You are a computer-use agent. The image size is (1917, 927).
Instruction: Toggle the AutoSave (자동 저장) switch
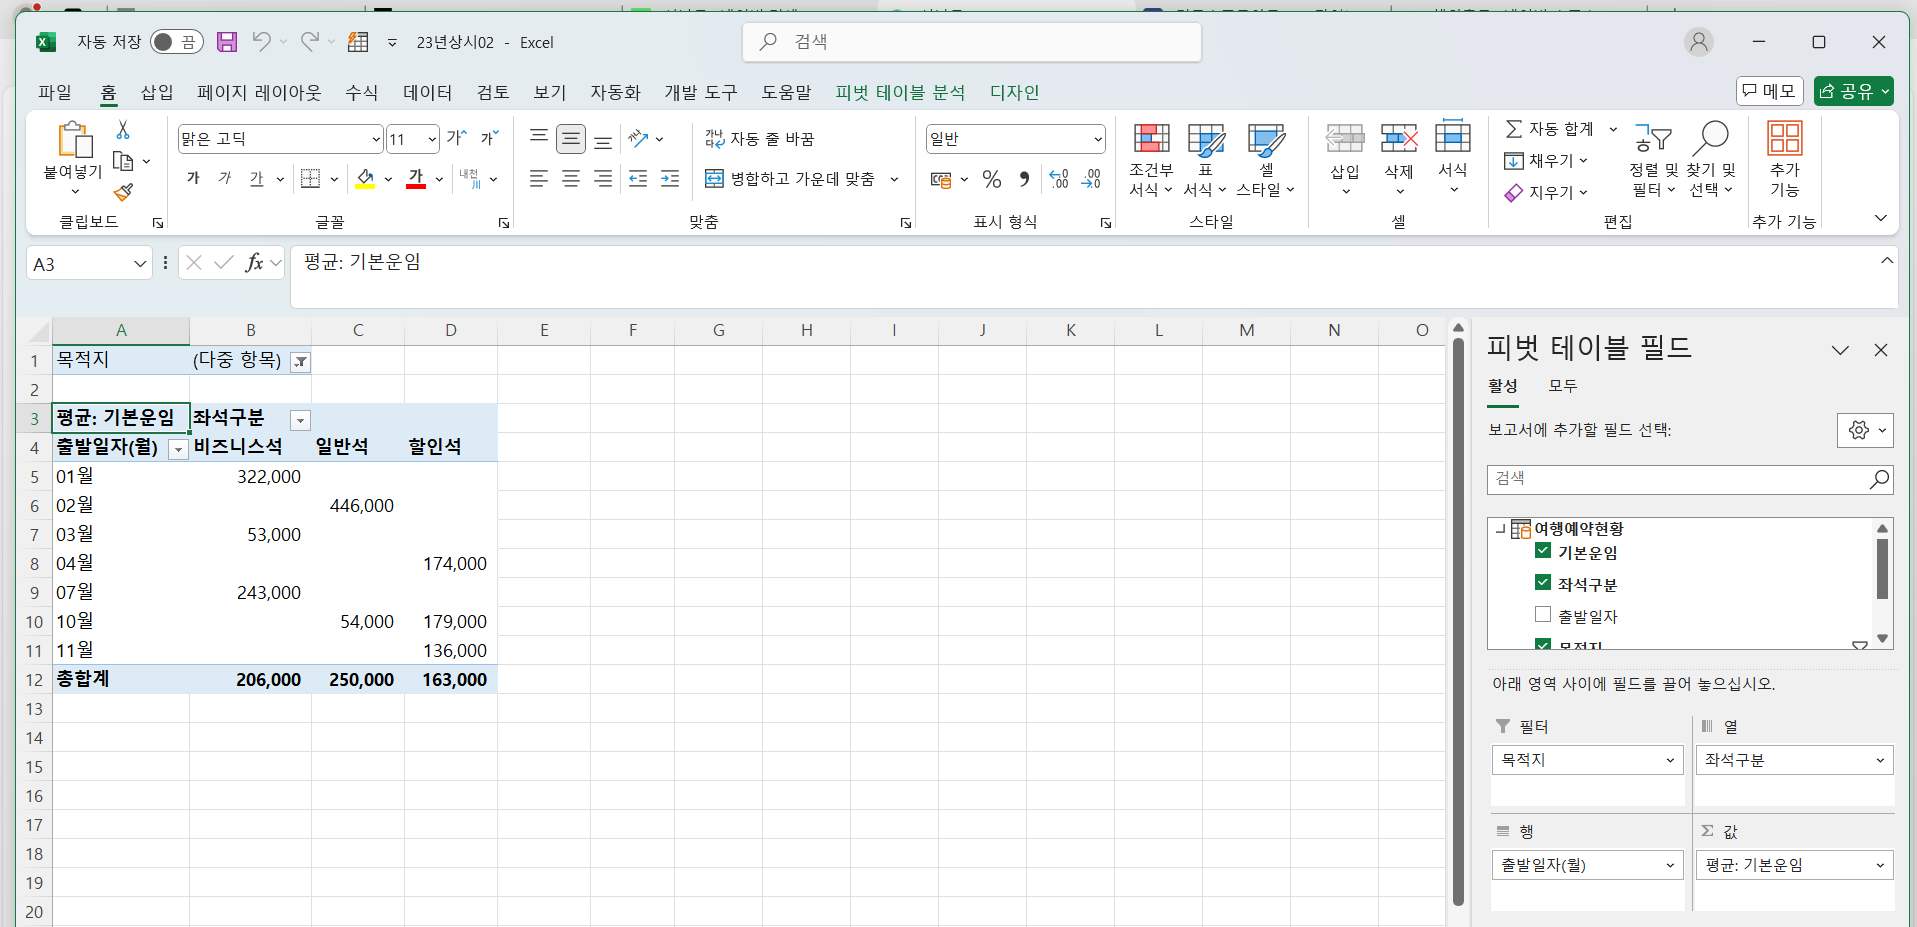[176, 42]
